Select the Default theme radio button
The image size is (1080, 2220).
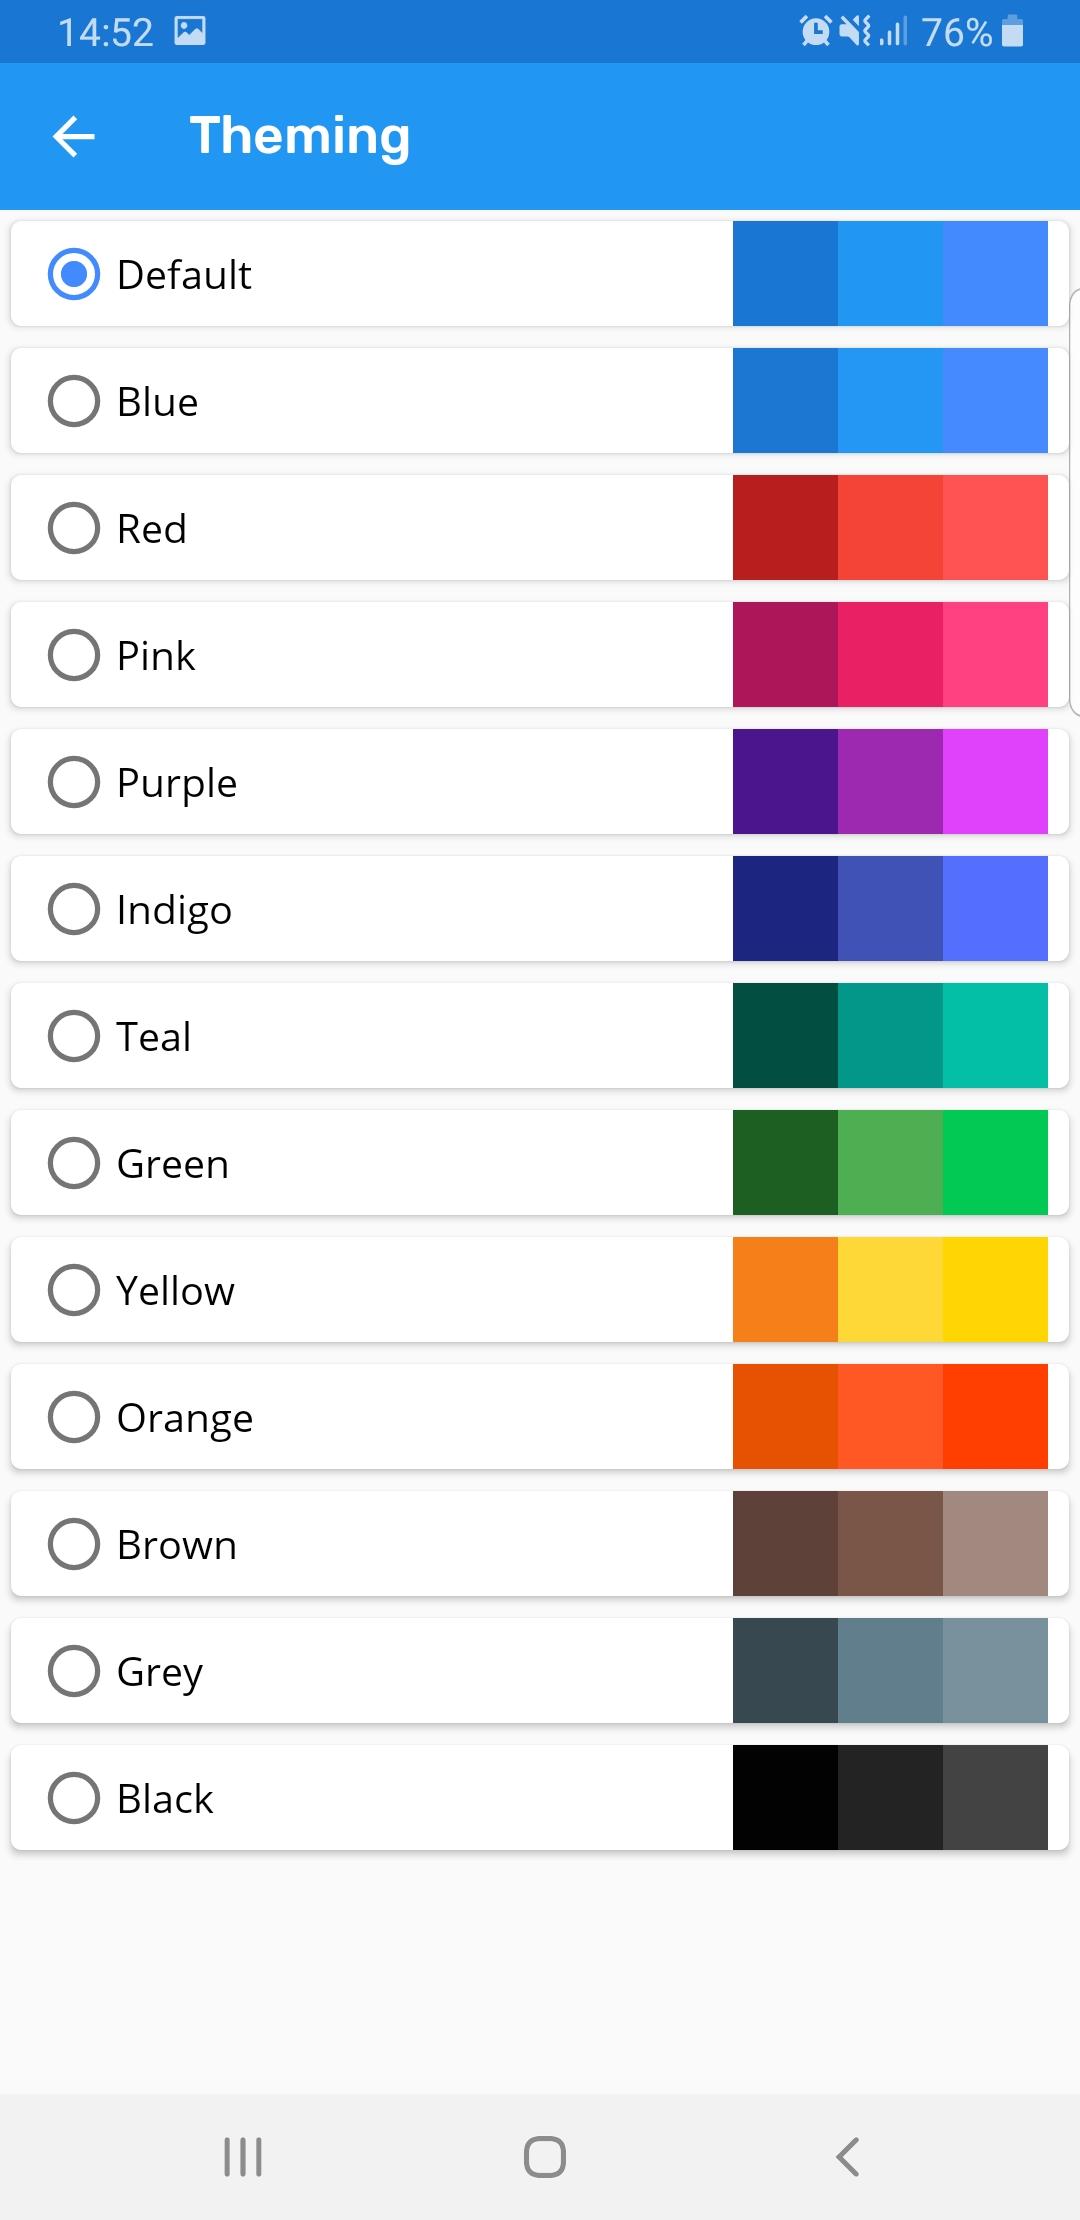pyautogui.click(x=74, y=275)
